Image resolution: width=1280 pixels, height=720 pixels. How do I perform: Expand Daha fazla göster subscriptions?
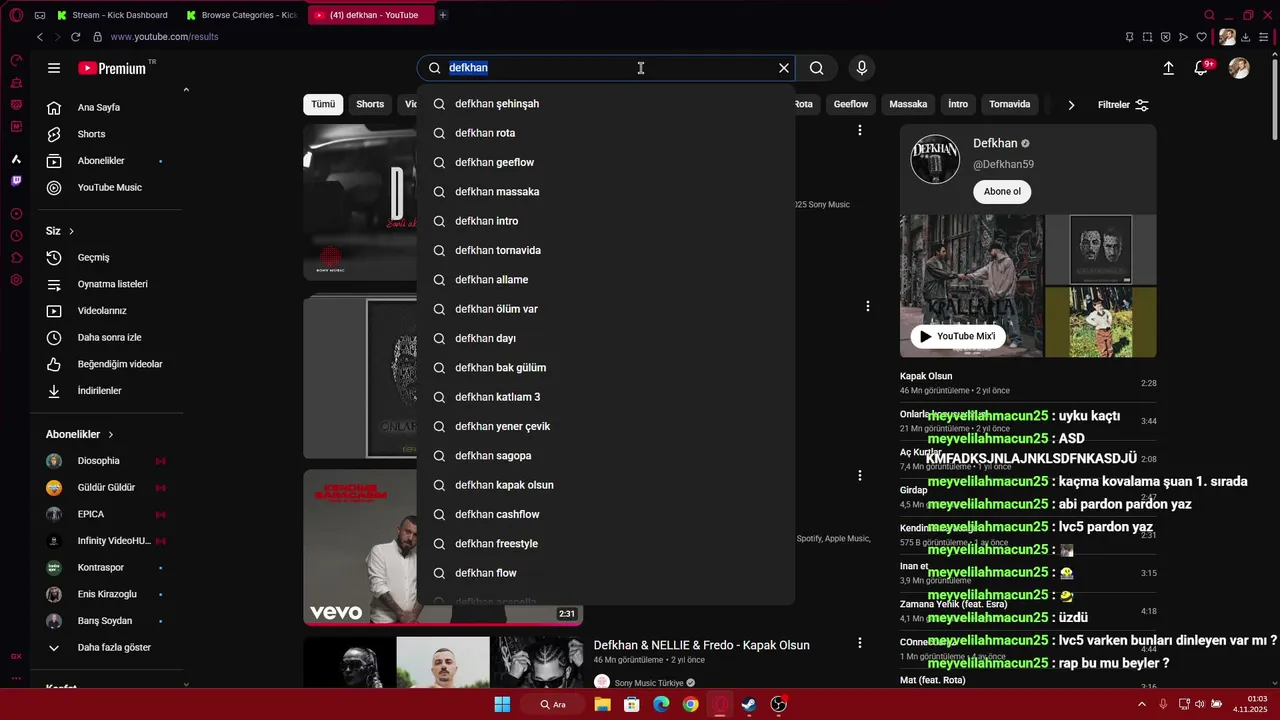pyautogui.click(x=100, y=648)
